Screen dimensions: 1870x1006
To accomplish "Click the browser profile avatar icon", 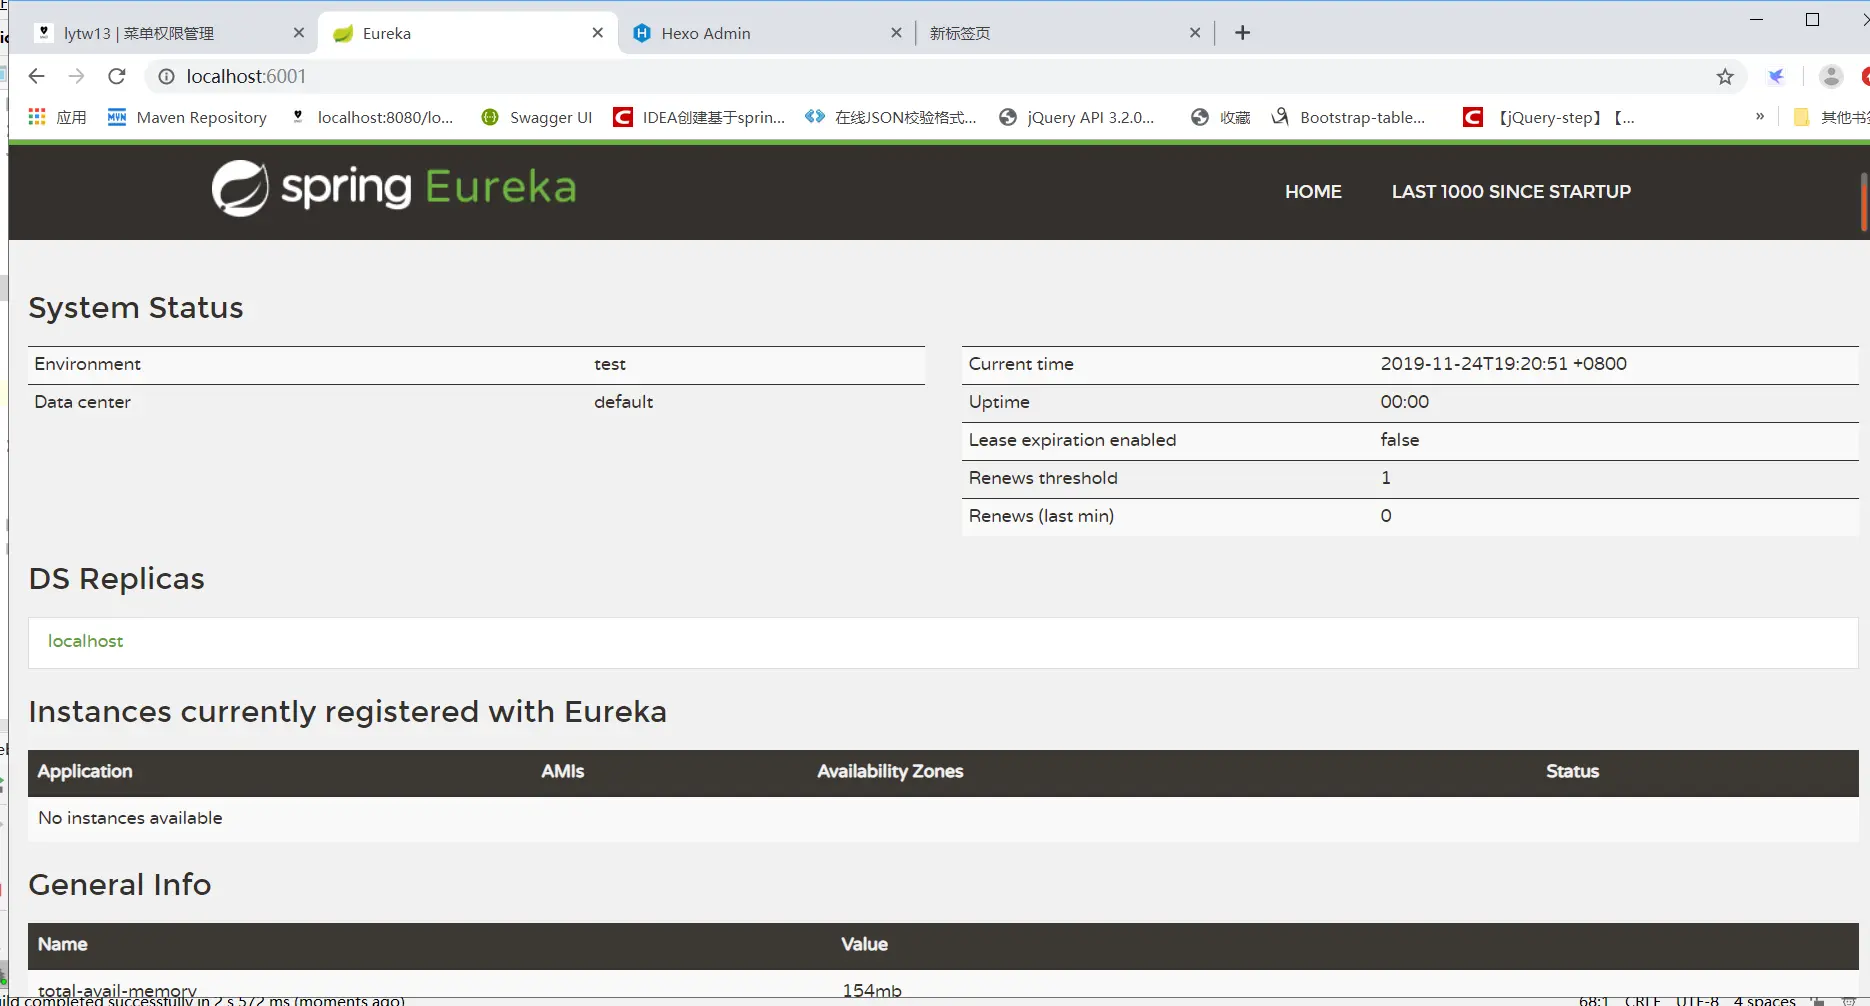I will [x=1831, y=76].
